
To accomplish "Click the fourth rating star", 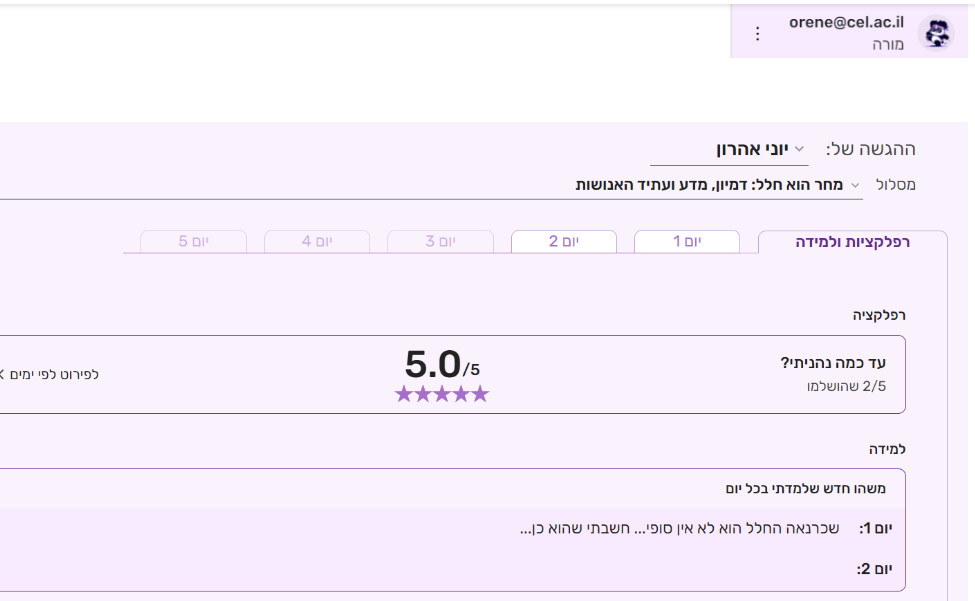I will [x=461, y=394].
